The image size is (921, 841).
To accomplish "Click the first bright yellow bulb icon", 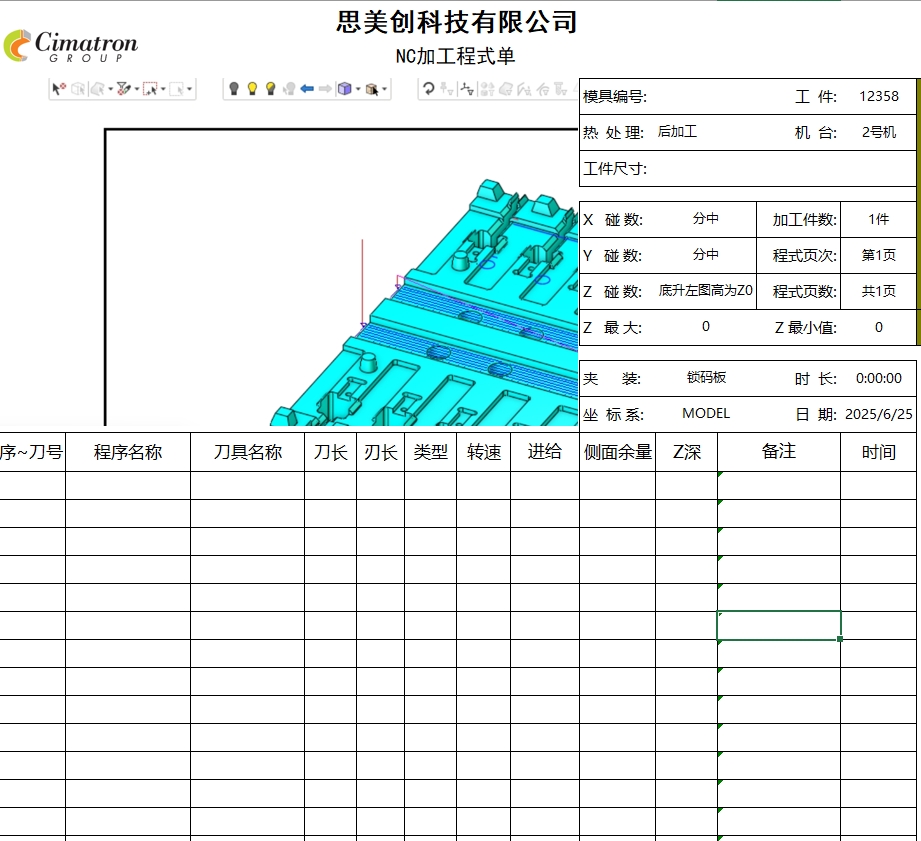I will point(252,89).
